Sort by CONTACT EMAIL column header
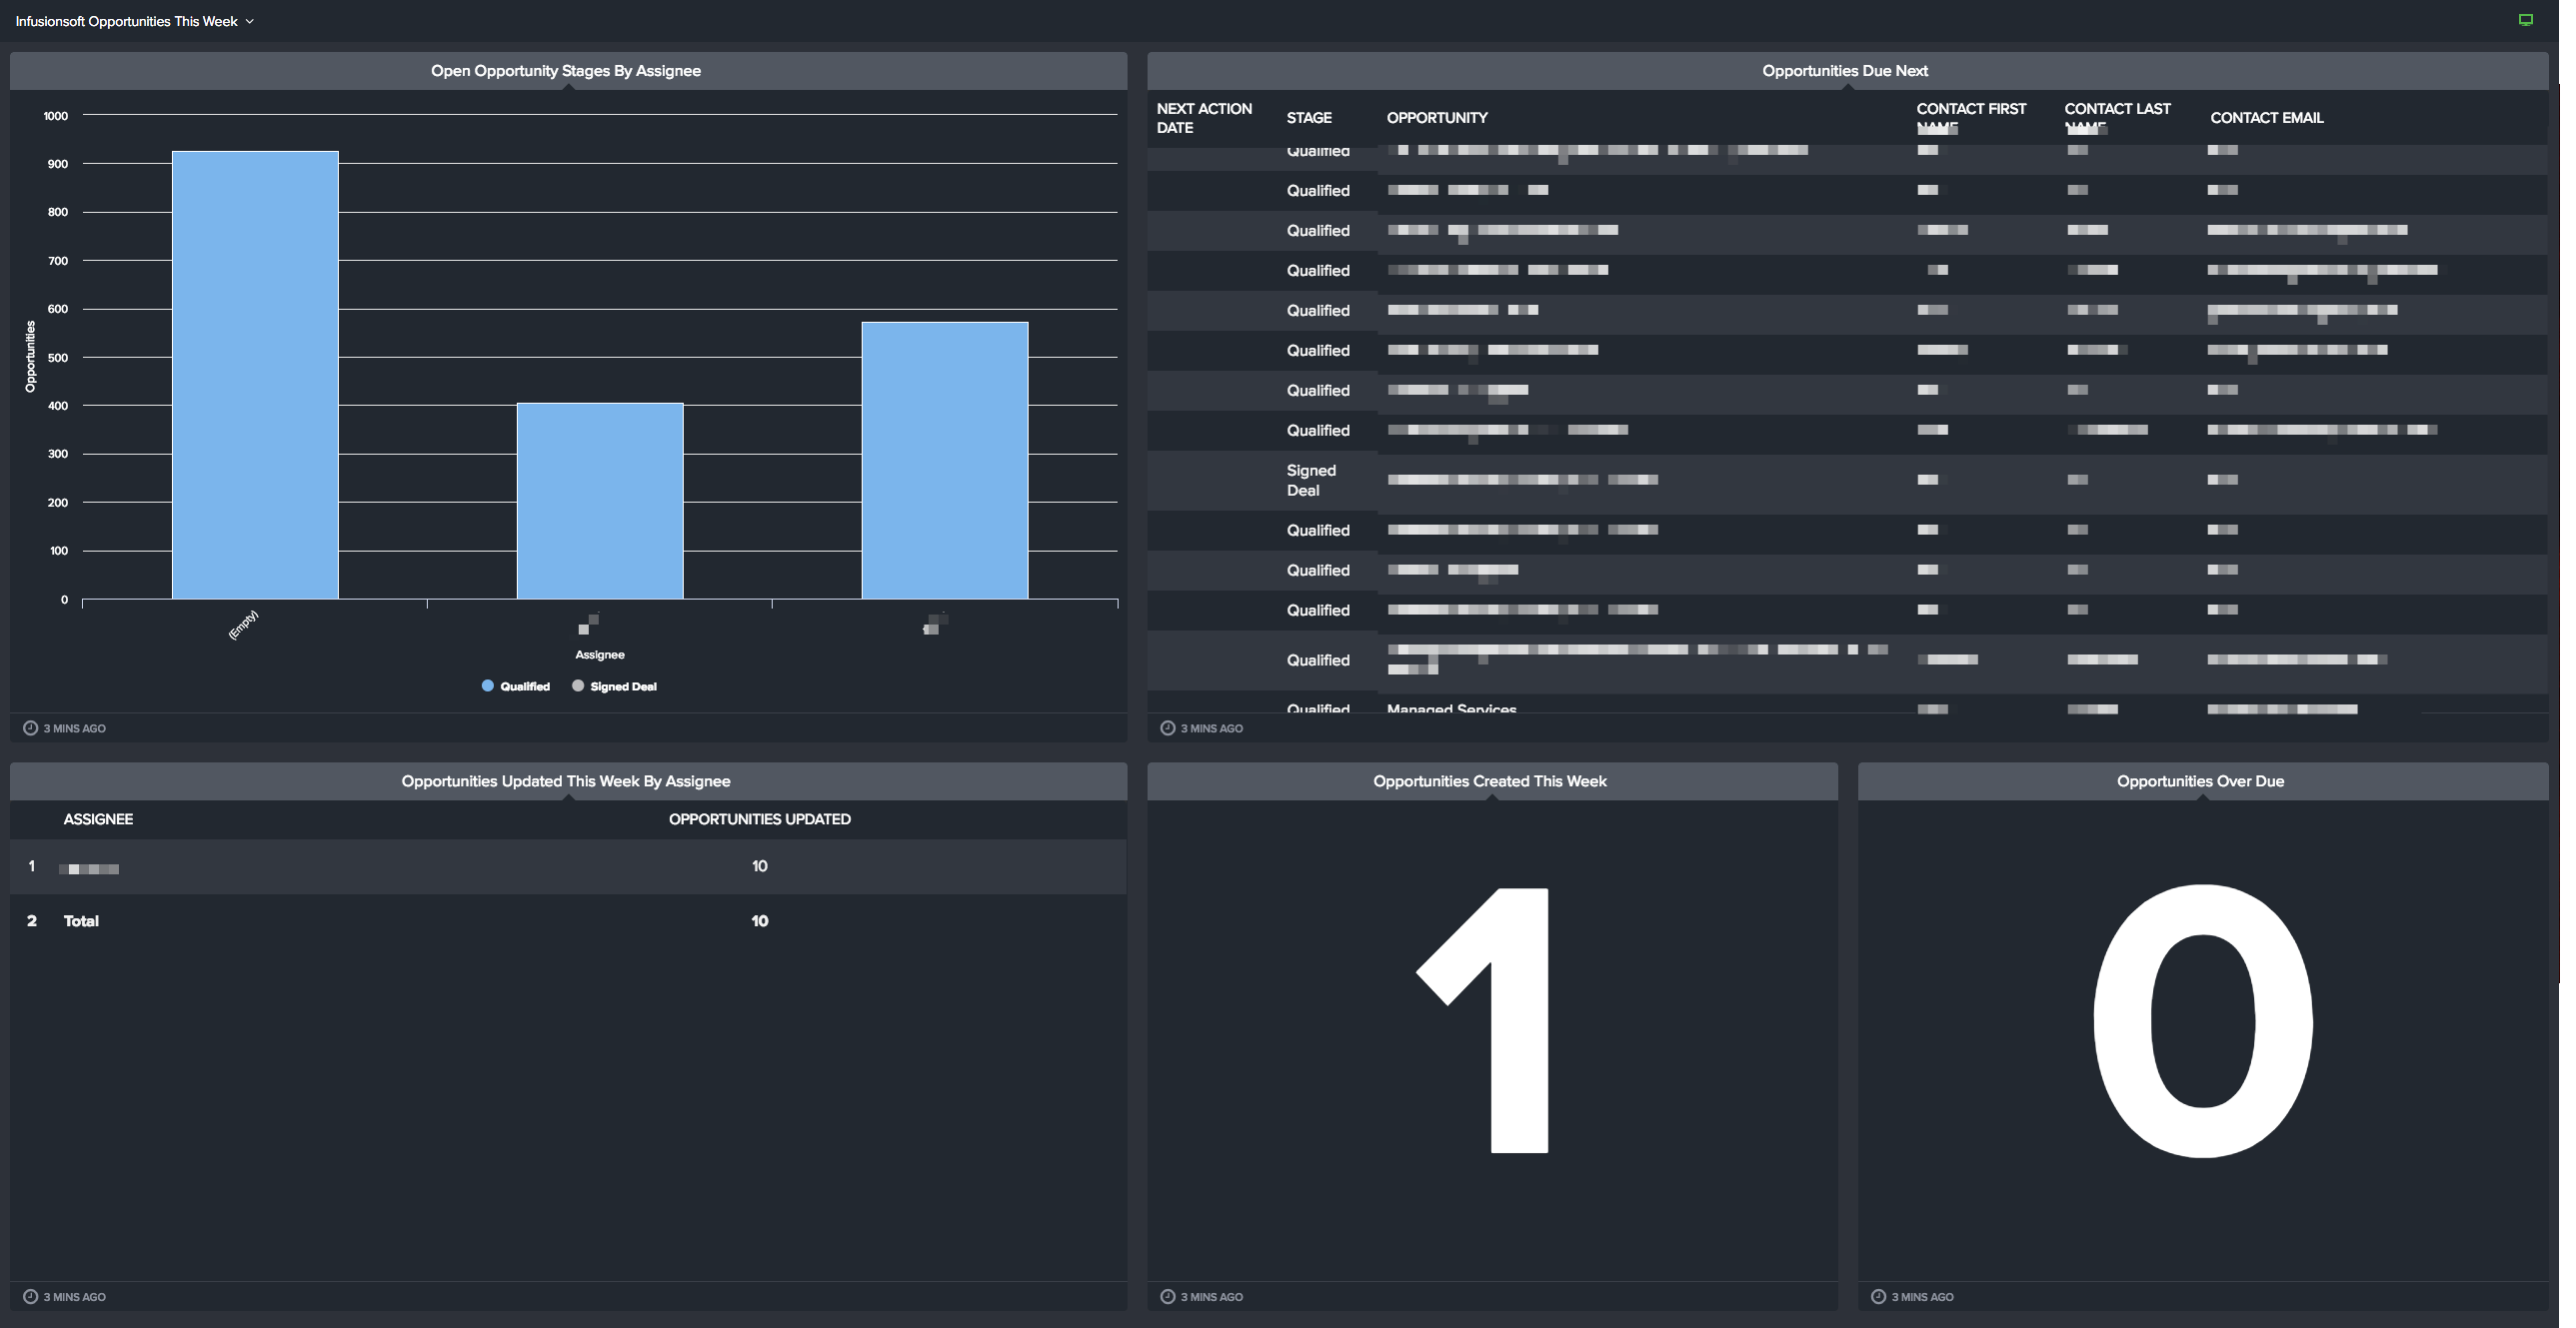This screenshot has height=1328, width=2576. 2267,118
